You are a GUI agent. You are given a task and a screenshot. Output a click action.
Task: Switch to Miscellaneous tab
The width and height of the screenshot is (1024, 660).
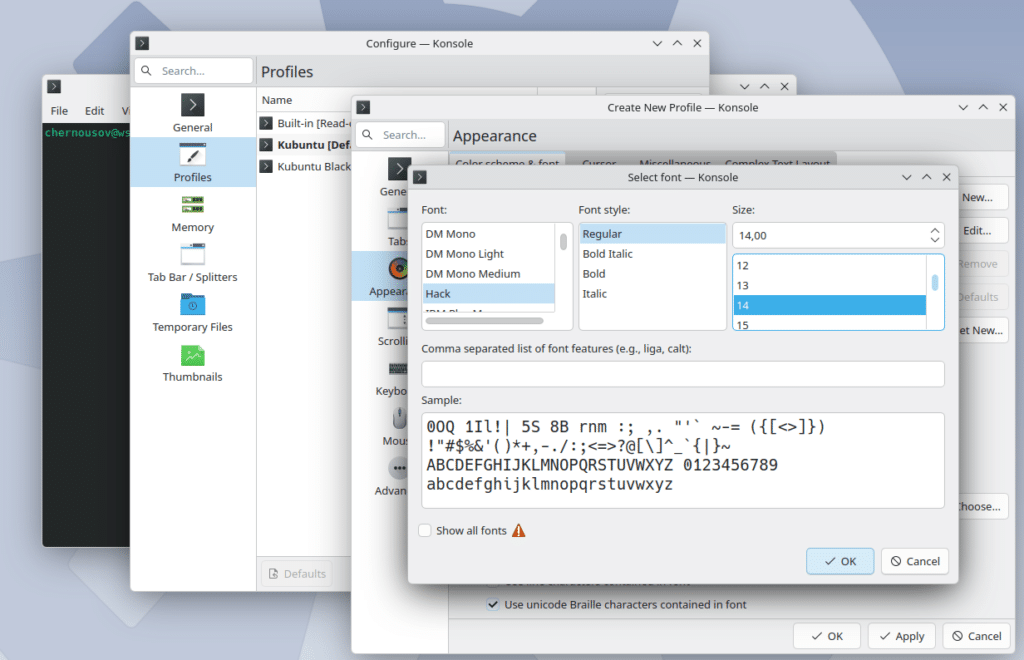pos(675,162)
